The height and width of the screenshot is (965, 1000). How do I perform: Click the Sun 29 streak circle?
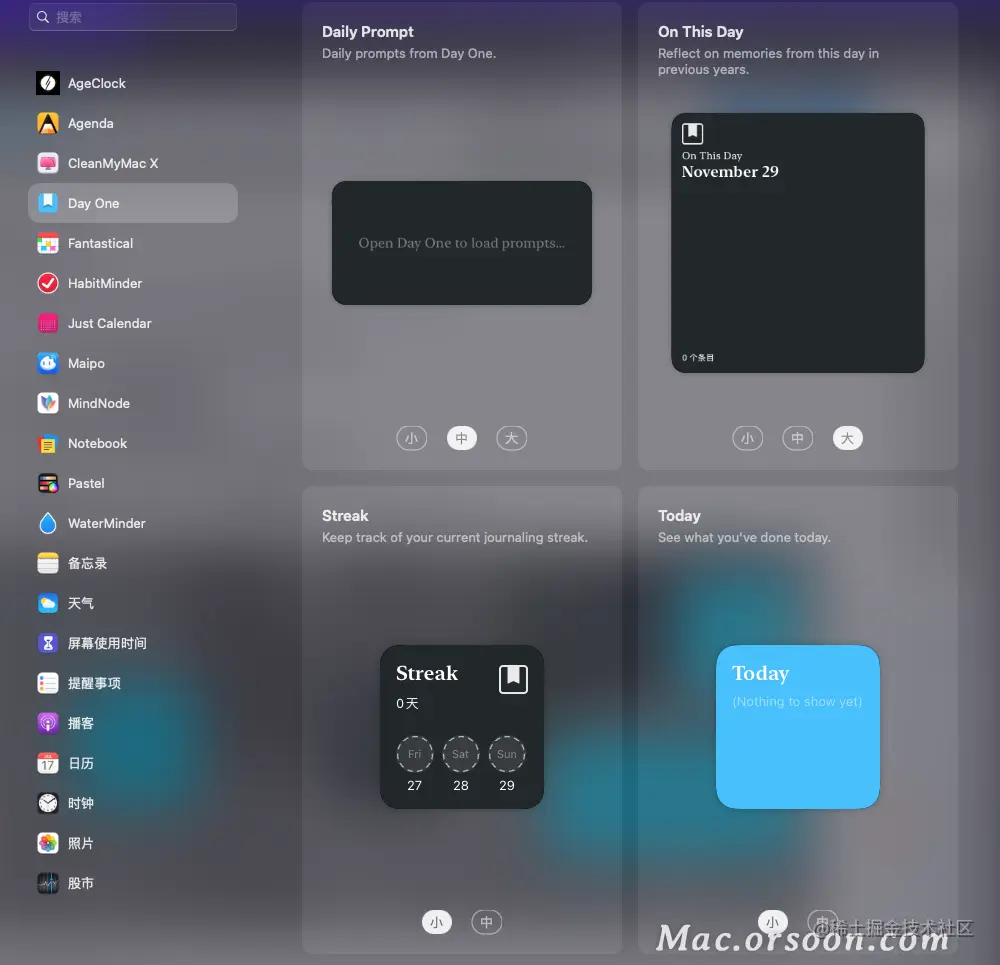(507, 754)
